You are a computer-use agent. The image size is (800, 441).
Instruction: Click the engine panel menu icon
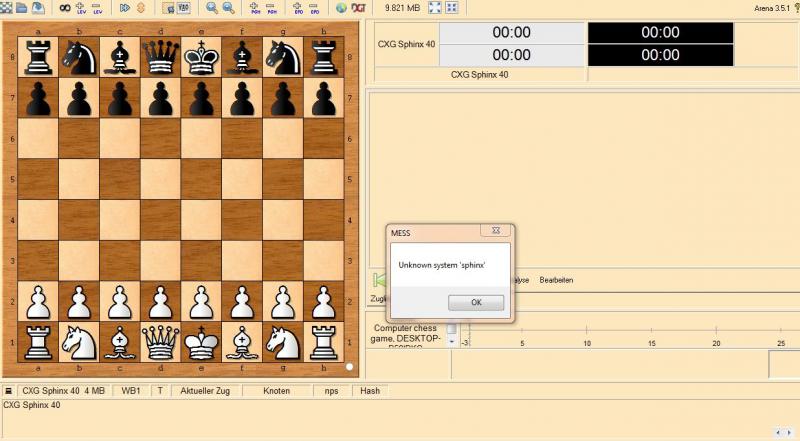[x=8, y=391]
